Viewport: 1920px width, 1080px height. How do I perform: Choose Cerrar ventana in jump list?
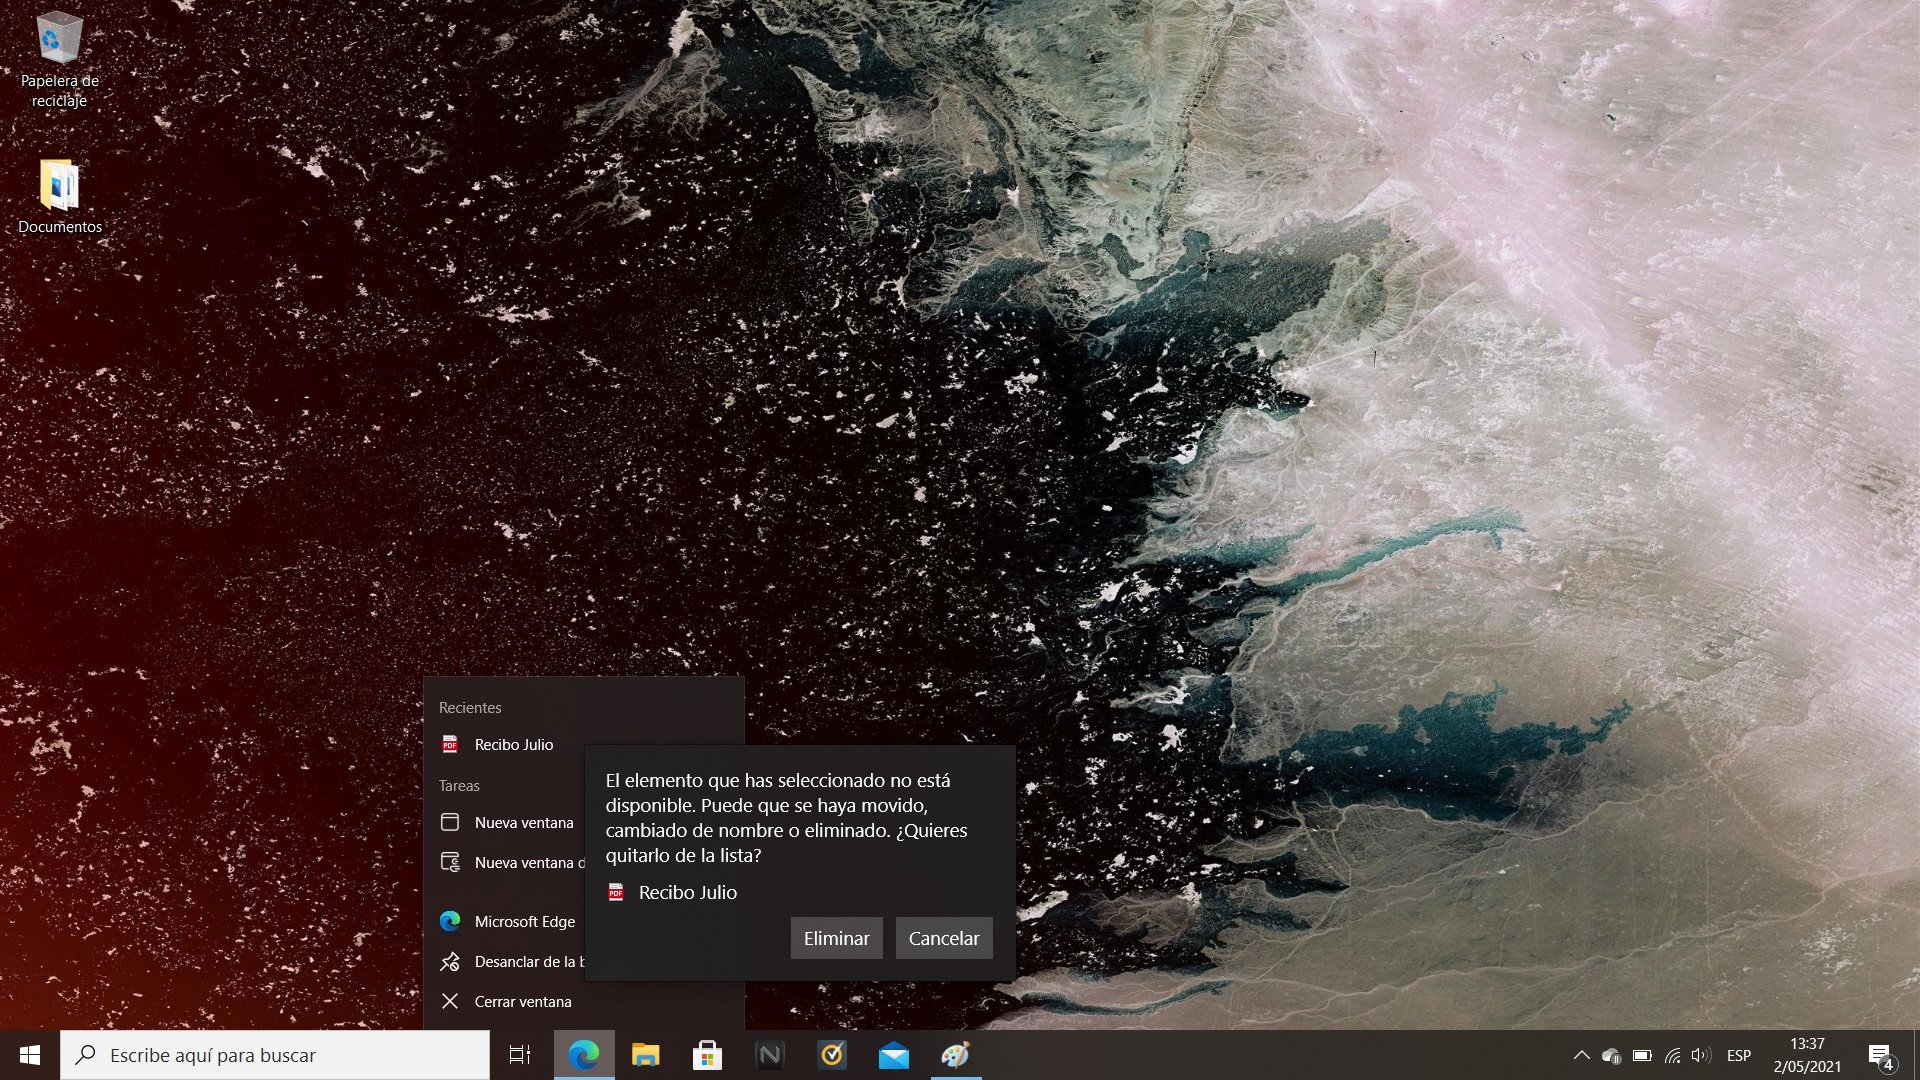tap(522, 1001)
